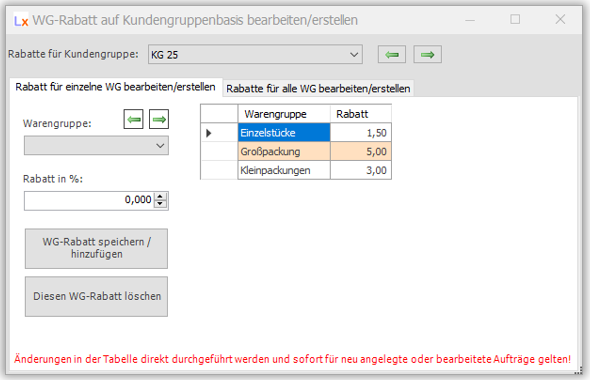Go to next Kundengruppe with right arrow
Viewport: 590px width, 380px height.
click(427, 55)
